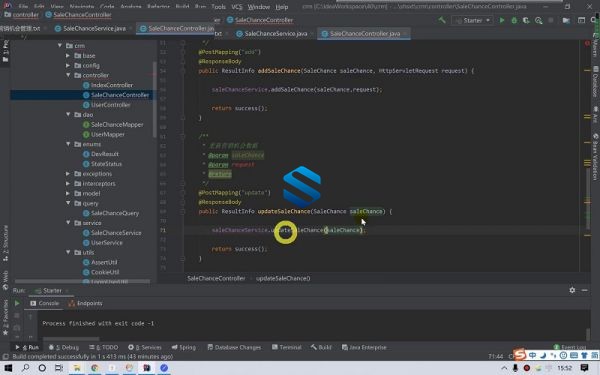Click the red error indicator in editor gutter

[x=587, y=43]
